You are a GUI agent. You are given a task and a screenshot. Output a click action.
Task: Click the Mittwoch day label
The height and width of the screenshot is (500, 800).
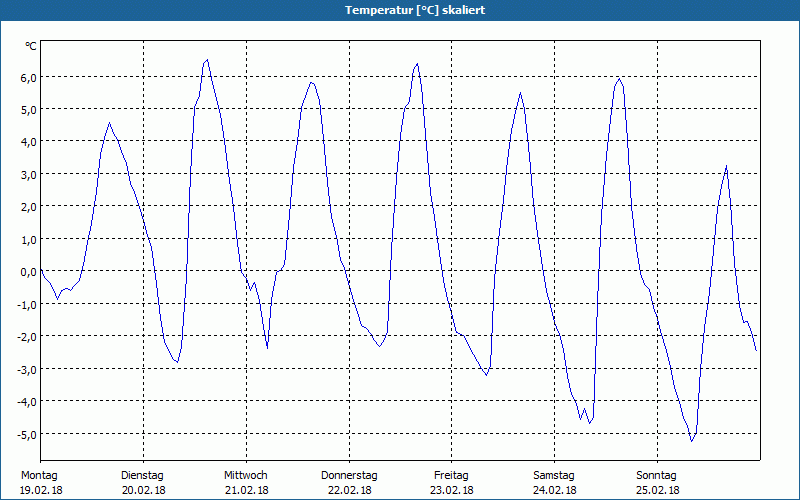tap(245, 475)
